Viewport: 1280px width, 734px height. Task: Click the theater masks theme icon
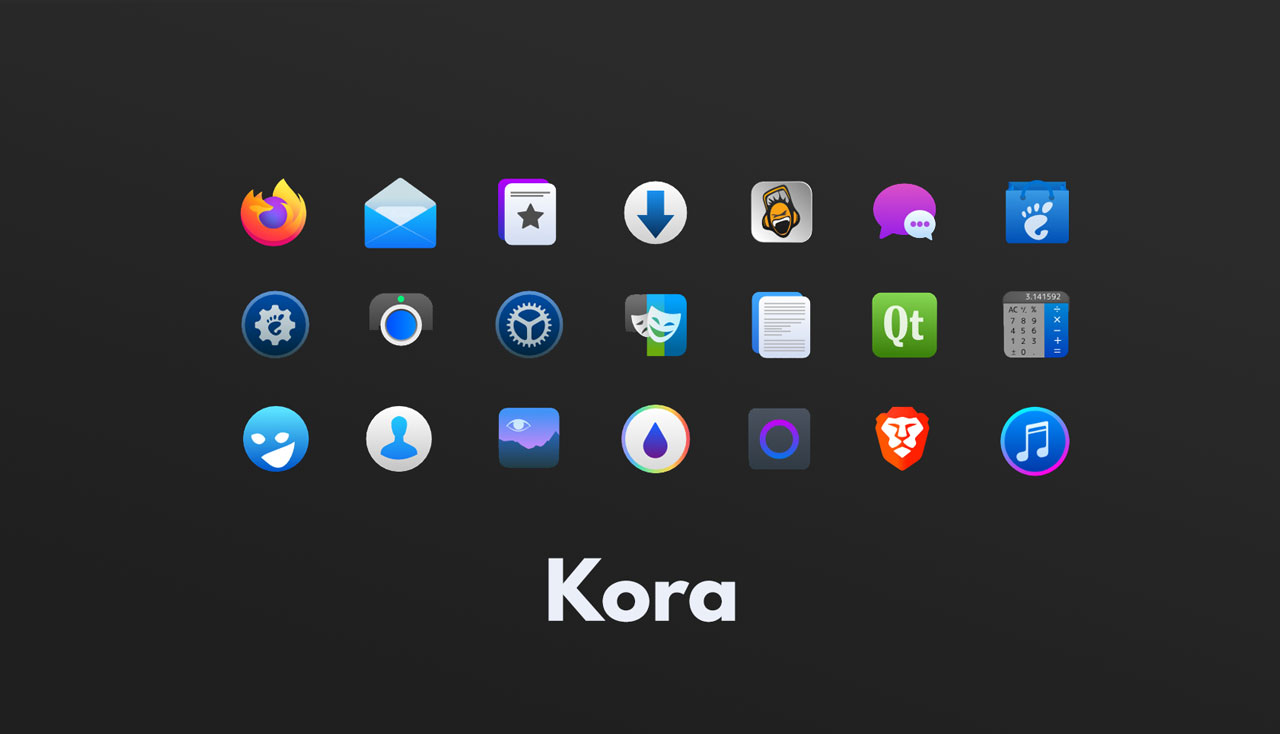click(655, 325)
